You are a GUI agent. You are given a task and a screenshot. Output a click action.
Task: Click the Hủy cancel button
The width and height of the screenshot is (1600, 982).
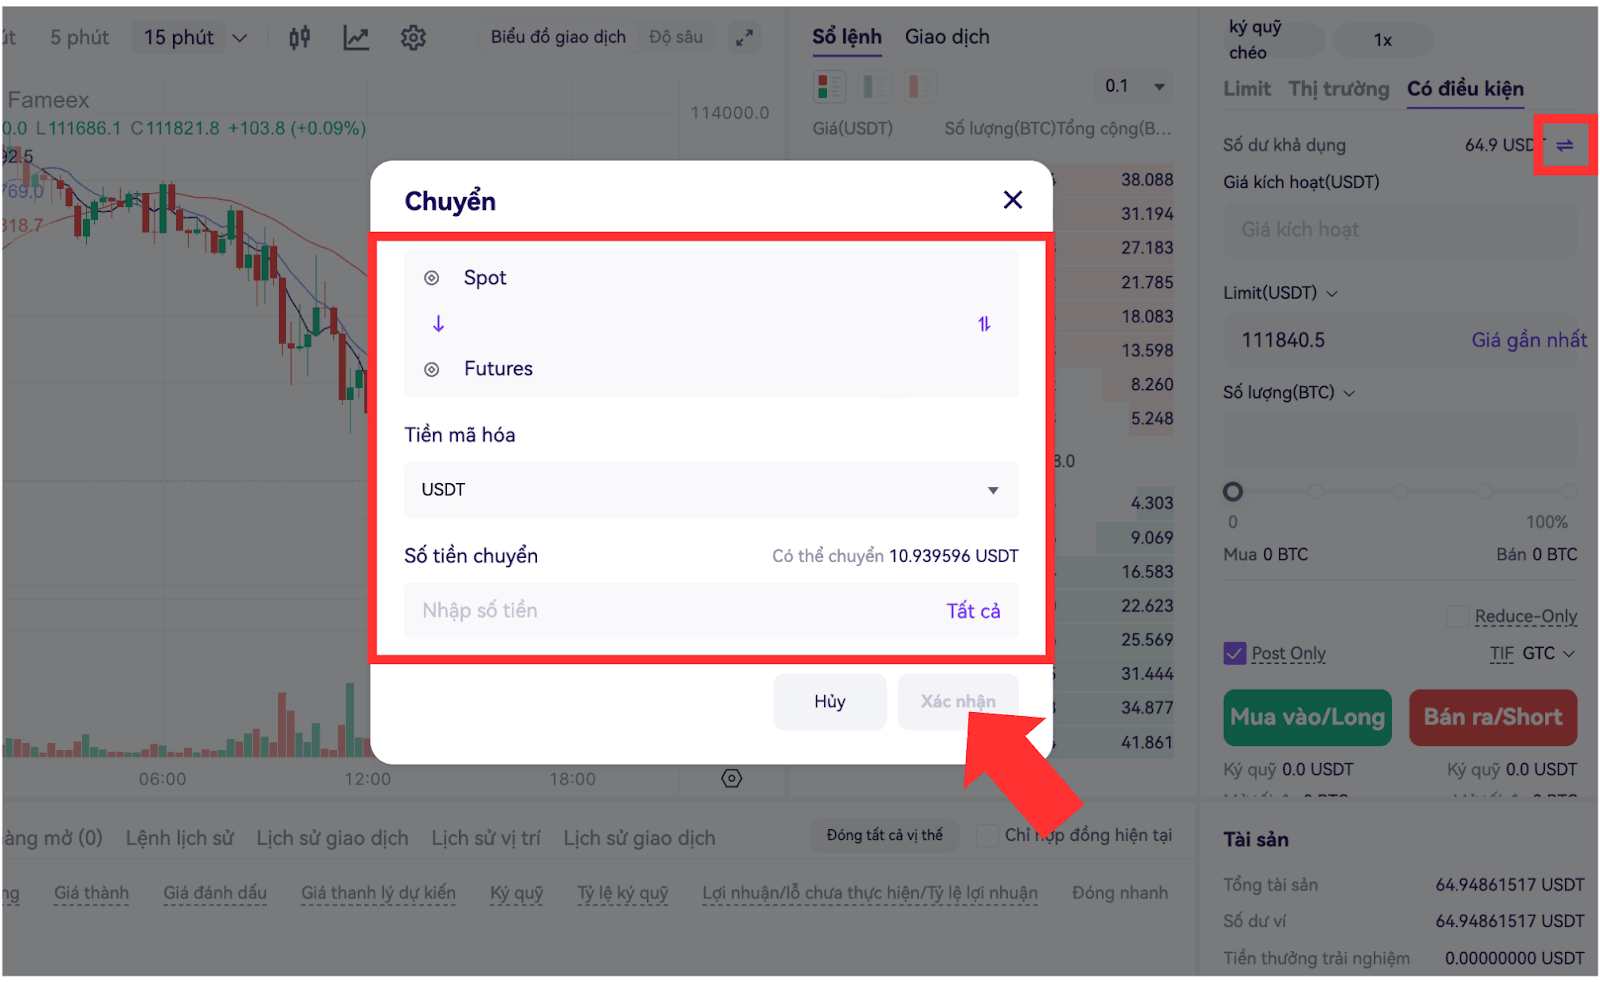tap(830, 701)
